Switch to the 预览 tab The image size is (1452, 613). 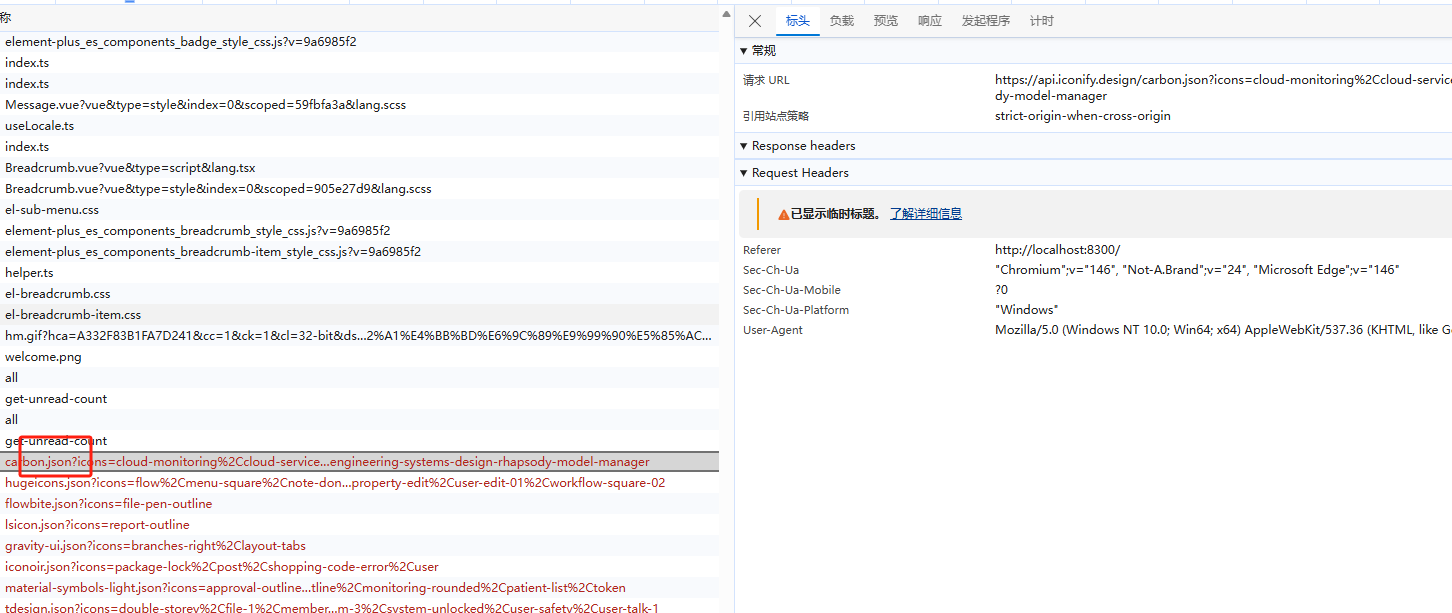pyautogui.click(x=886, y=21)
